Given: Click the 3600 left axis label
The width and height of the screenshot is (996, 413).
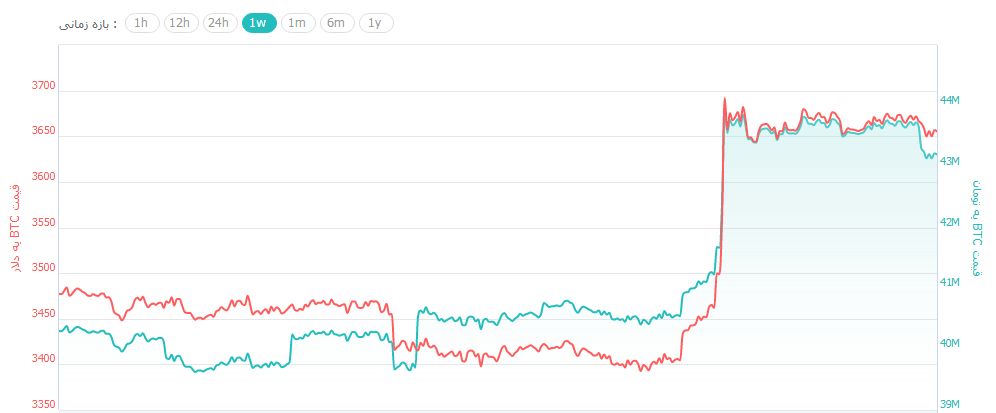Looking at the screenshot, I should coord(43,177).
